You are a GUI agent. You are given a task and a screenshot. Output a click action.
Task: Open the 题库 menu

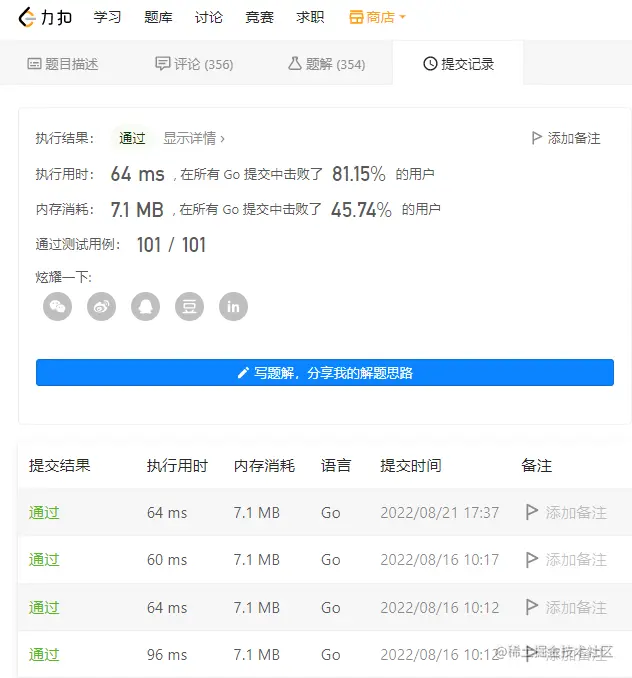coord(158,17)
